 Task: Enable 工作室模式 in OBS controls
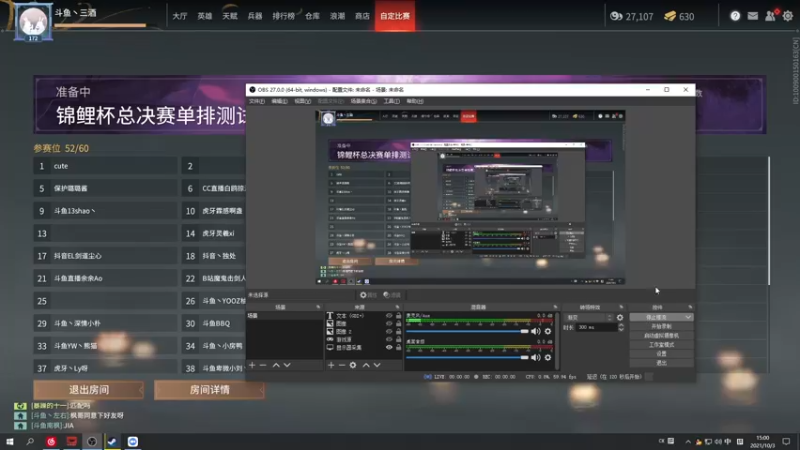tap(661, 345)
